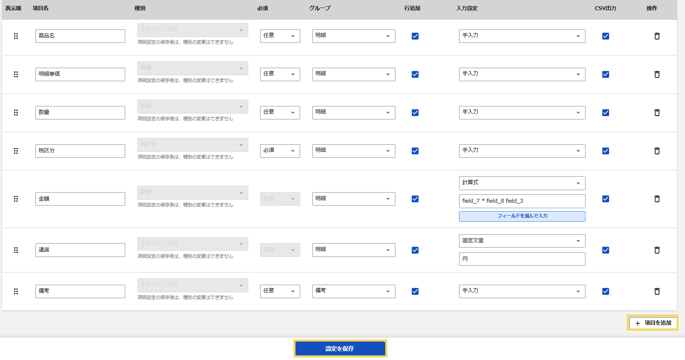Click the drag handle of 商品名 row
The image size is (685, 360).
16,36
